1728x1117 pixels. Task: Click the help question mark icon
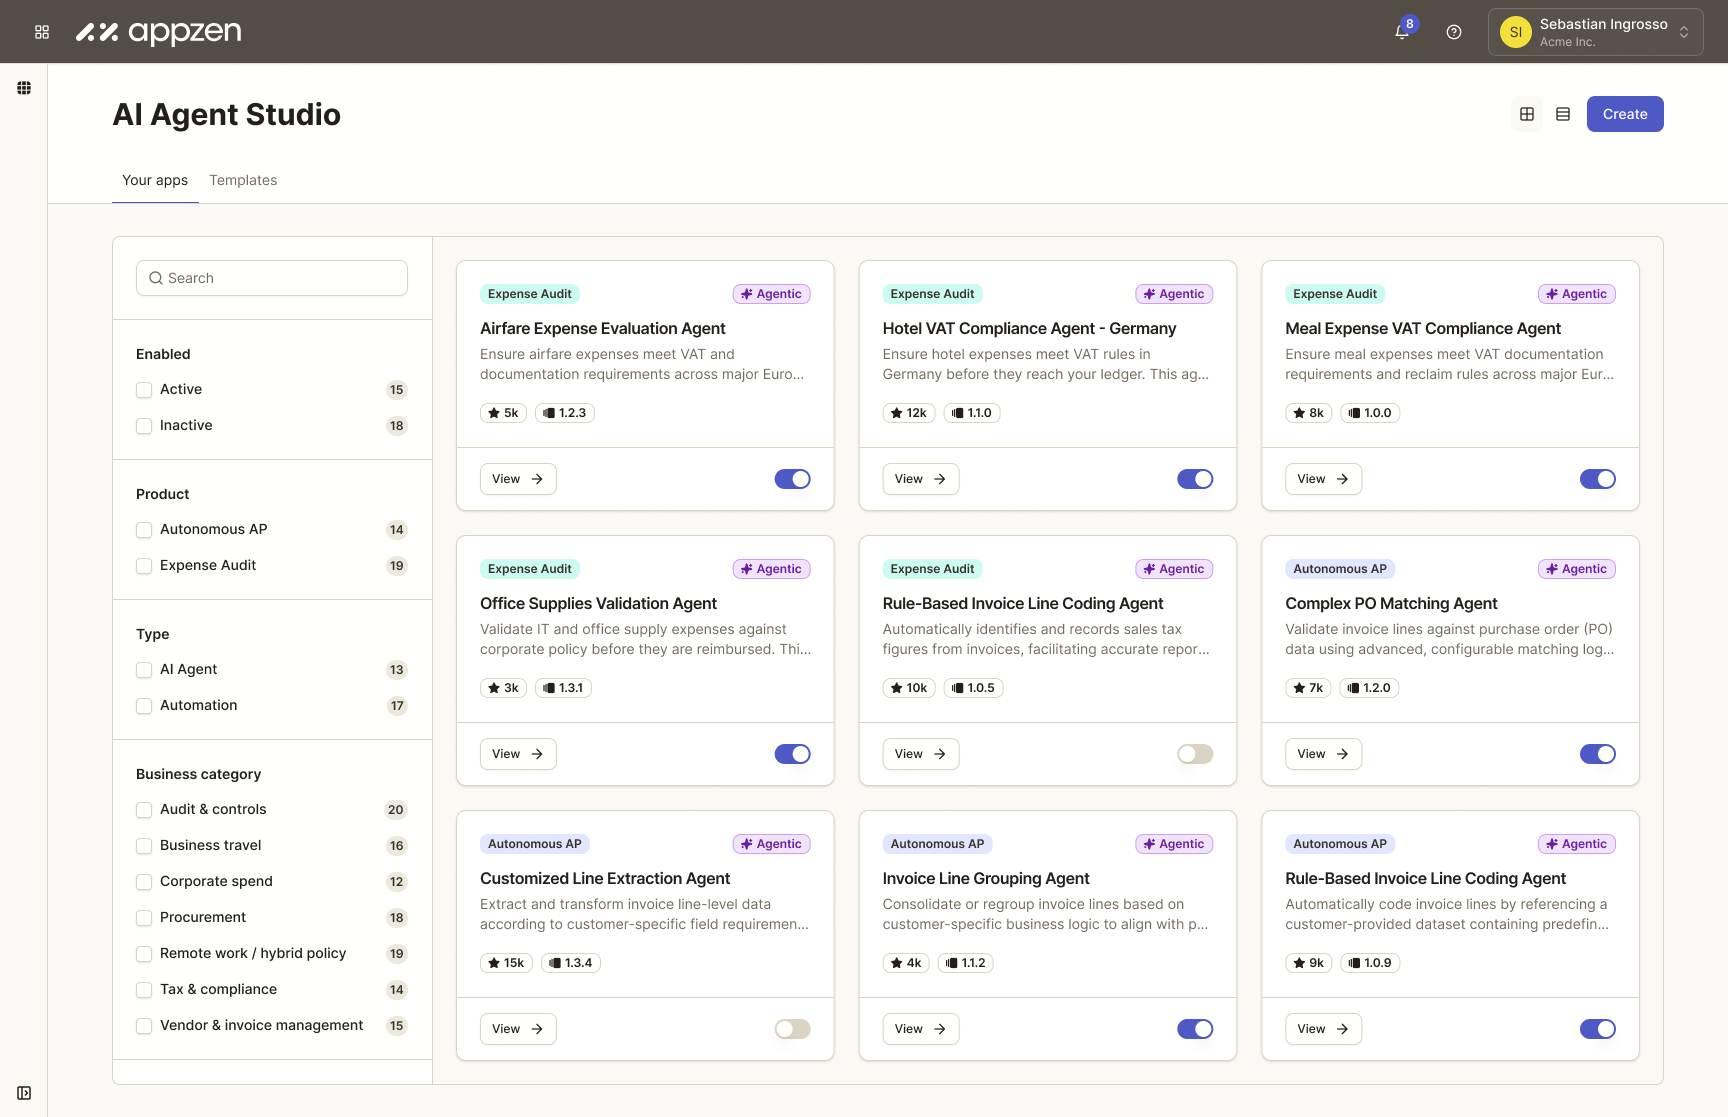tap(1454, 32)
